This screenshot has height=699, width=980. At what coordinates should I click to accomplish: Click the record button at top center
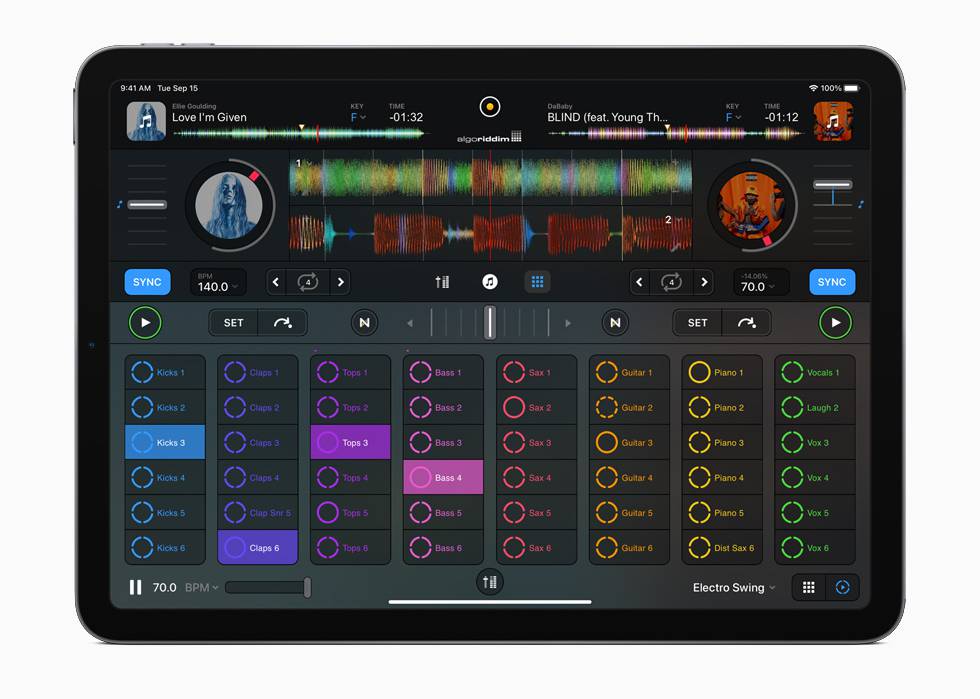[489, 107]
